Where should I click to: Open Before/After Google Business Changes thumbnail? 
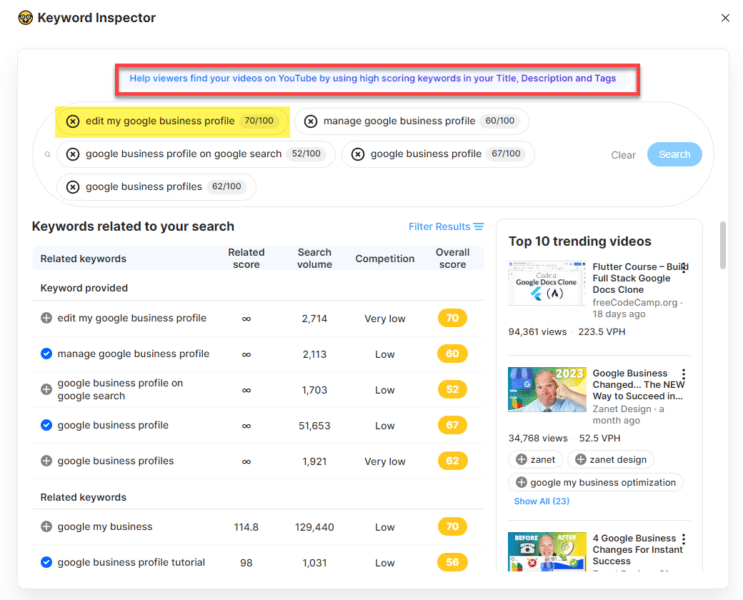click(x=547, y=551)
